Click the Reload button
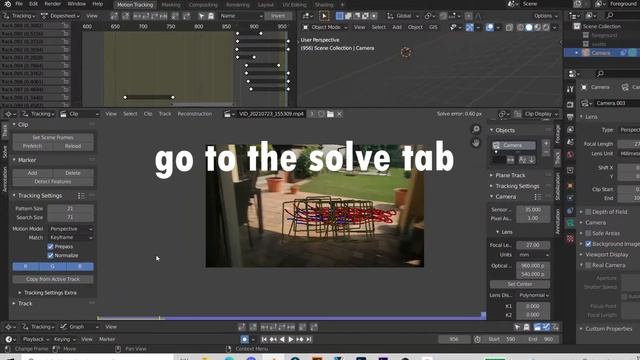 point(73,146)
